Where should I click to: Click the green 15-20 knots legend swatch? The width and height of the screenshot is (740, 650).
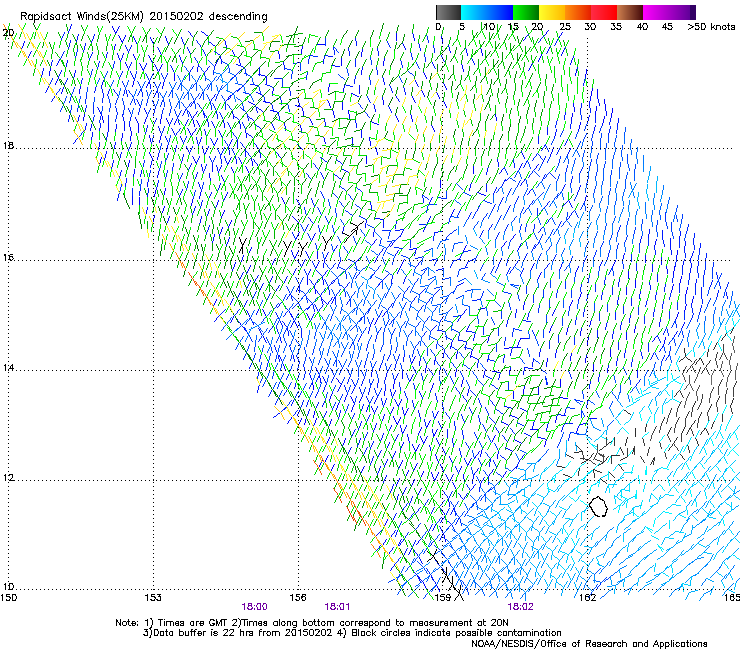click(x=526, y=12)
